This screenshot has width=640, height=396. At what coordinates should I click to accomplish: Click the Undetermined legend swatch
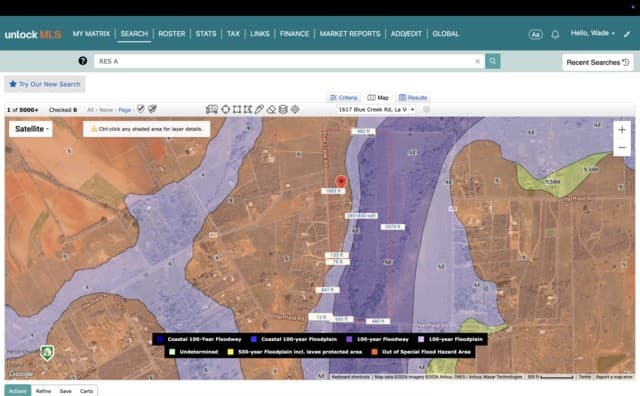(x=172, y=352)
